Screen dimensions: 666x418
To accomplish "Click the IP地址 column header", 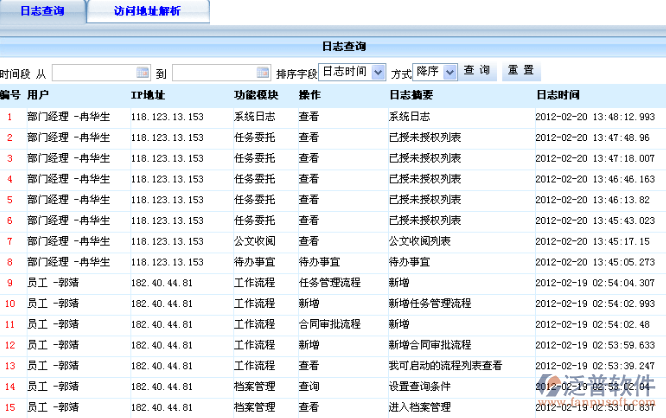I will point(147,95).
